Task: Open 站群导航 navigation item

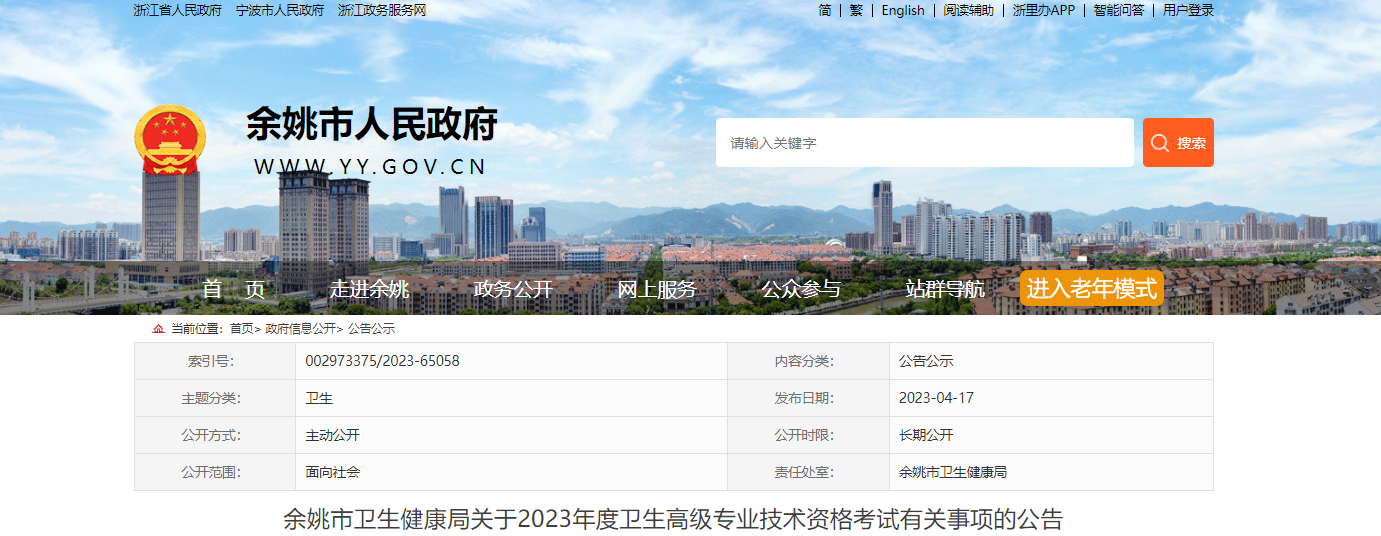Action: click(945, 290)
